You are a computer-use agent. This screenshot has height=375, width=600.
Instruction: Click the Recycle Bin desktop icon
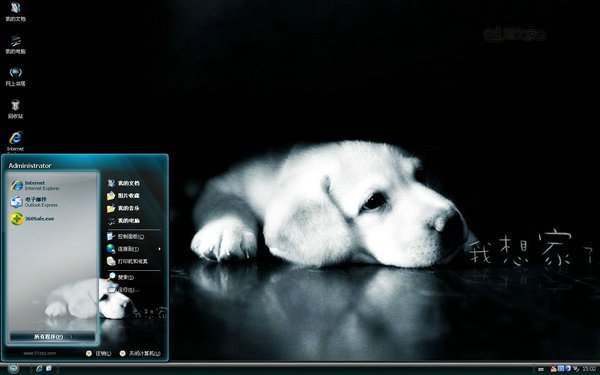[15, 109]
